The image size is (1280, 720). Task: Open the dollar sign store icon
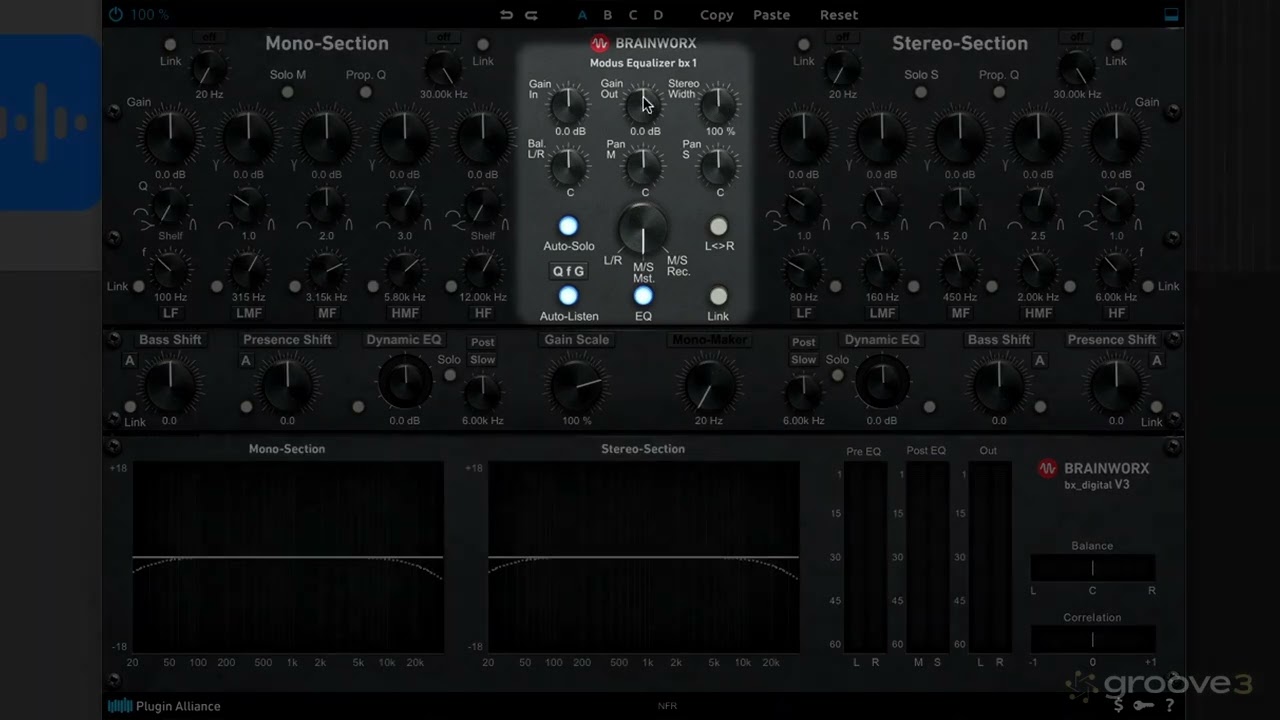(1119, 706)
